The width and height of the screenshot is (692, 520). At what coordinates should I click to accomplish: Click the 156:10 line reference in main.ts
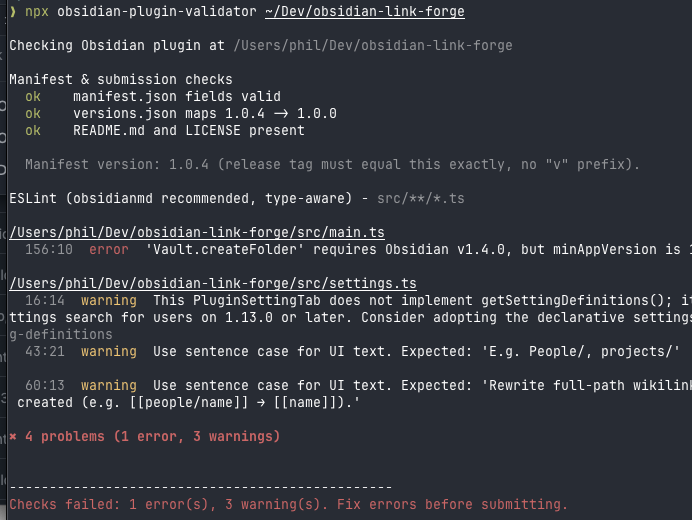[x=49, y=249]
